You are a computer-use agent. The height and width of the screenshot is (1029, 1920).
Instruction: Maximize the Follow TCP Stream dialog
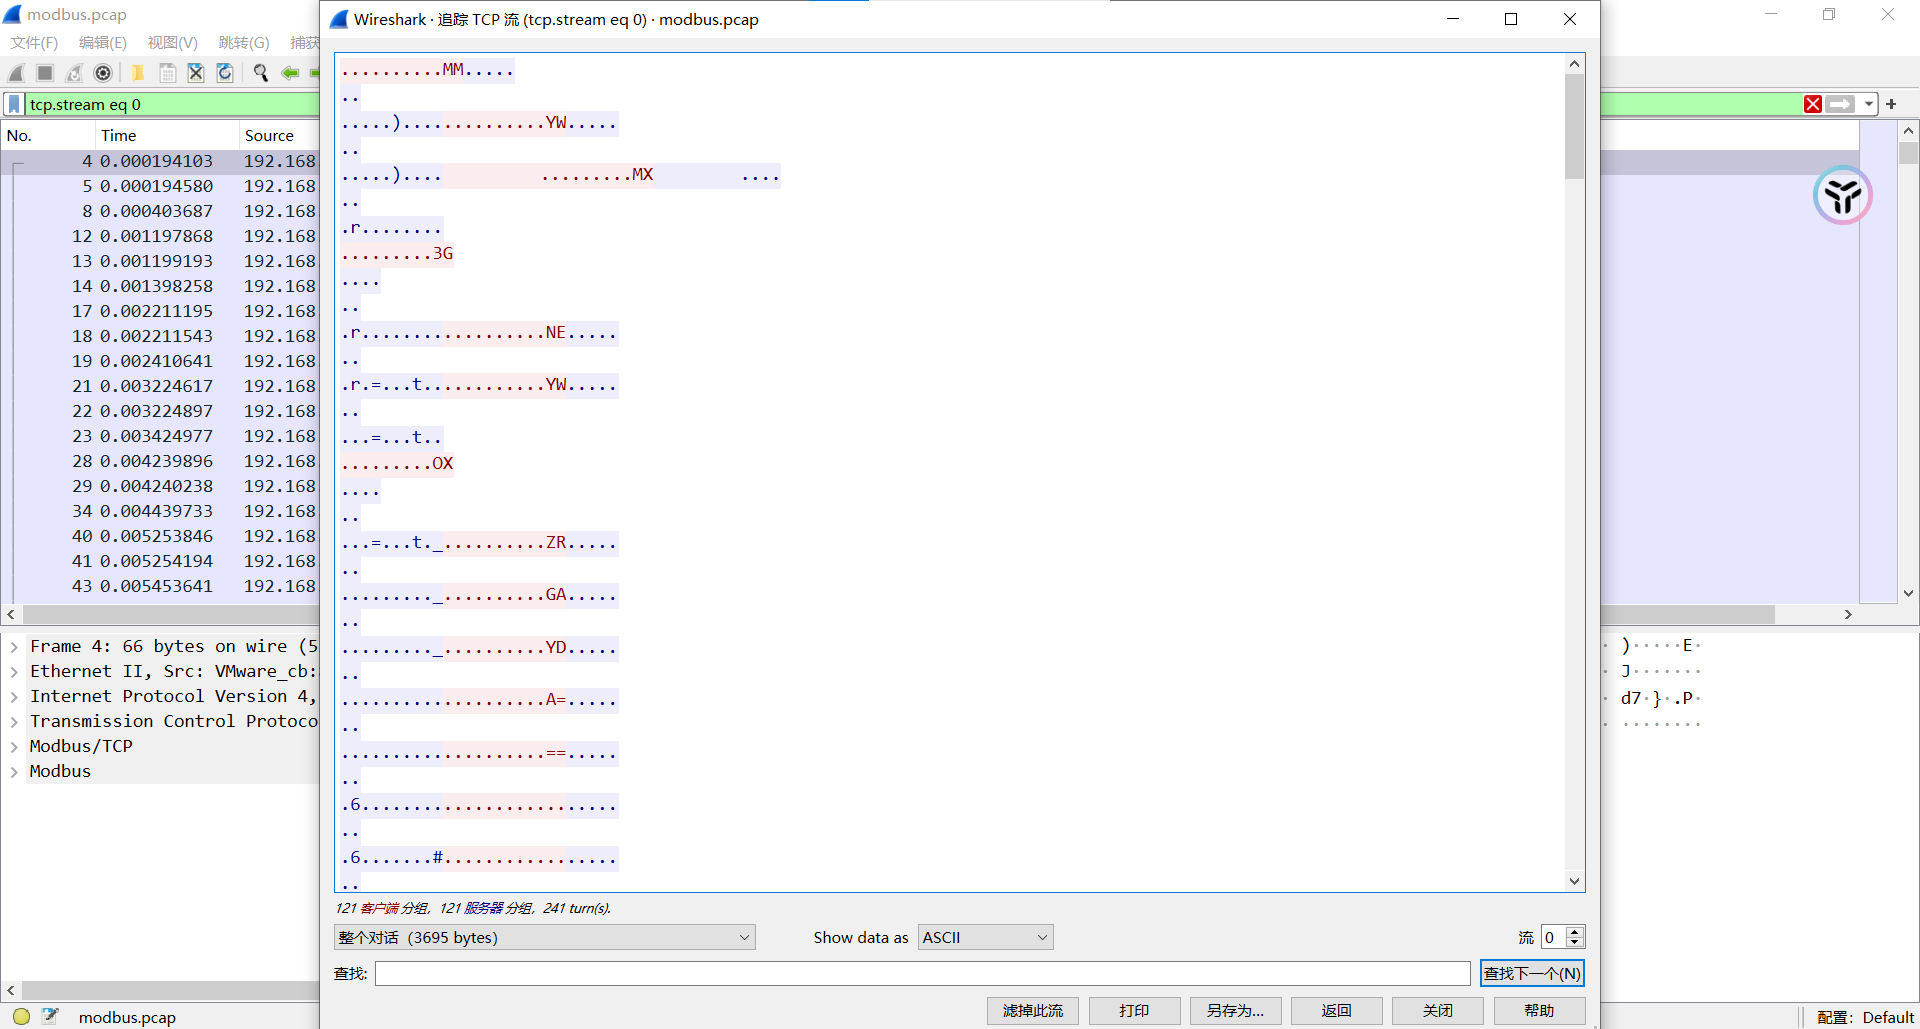[1511, 19]
